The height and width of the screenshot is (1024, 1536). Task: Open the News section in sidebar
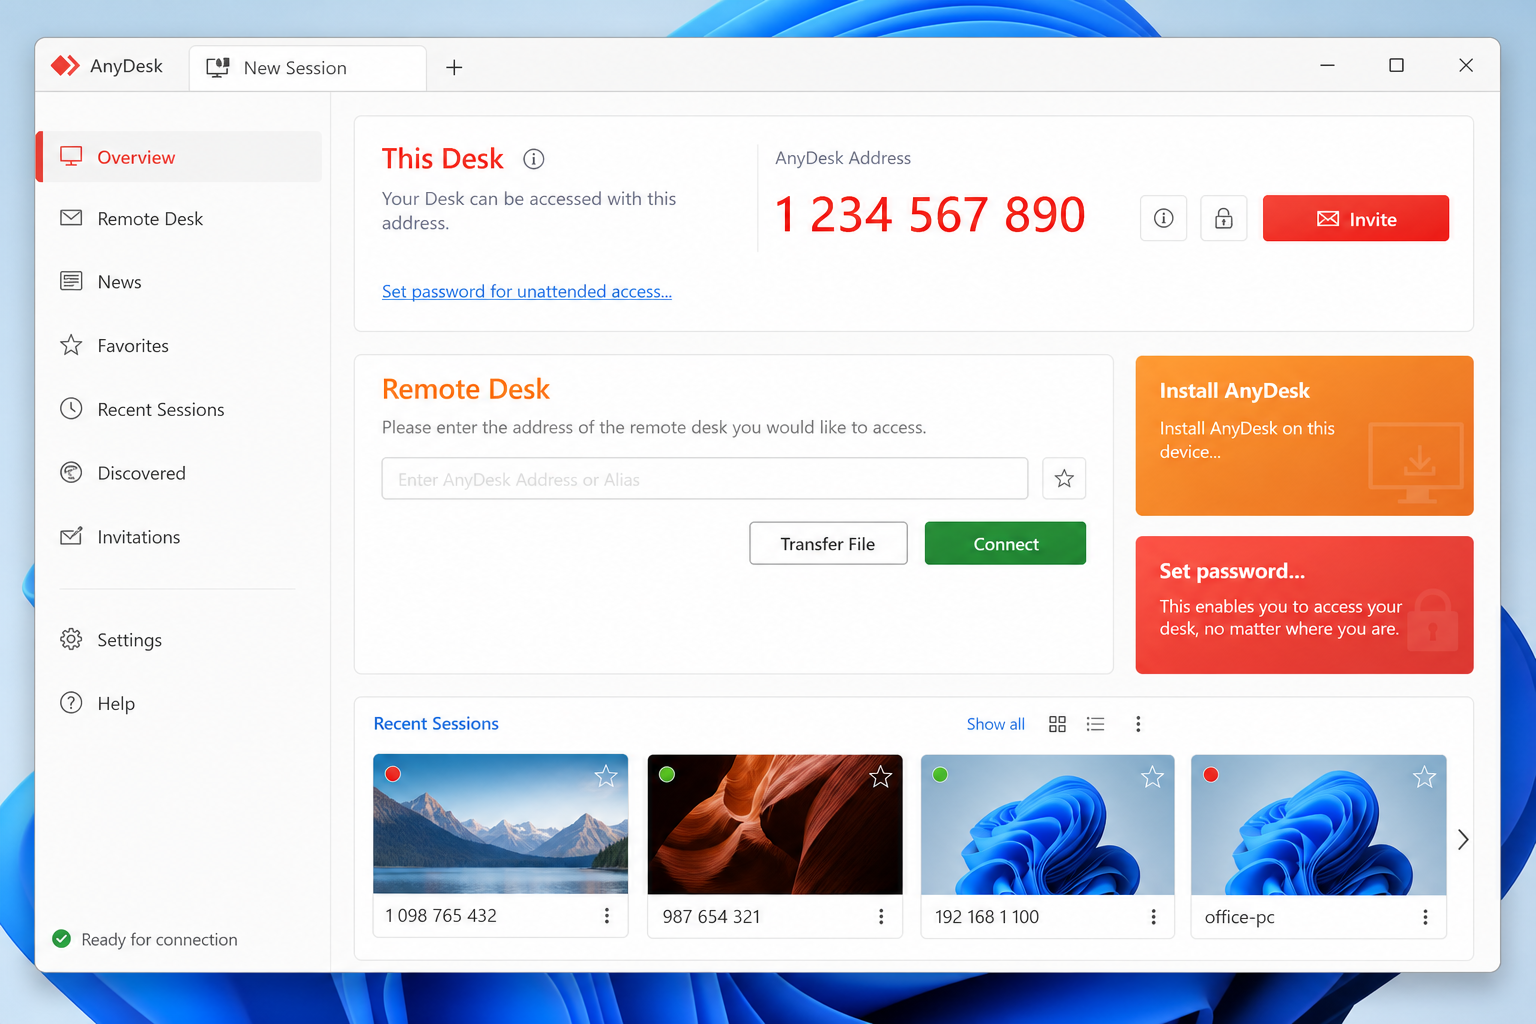179,282
